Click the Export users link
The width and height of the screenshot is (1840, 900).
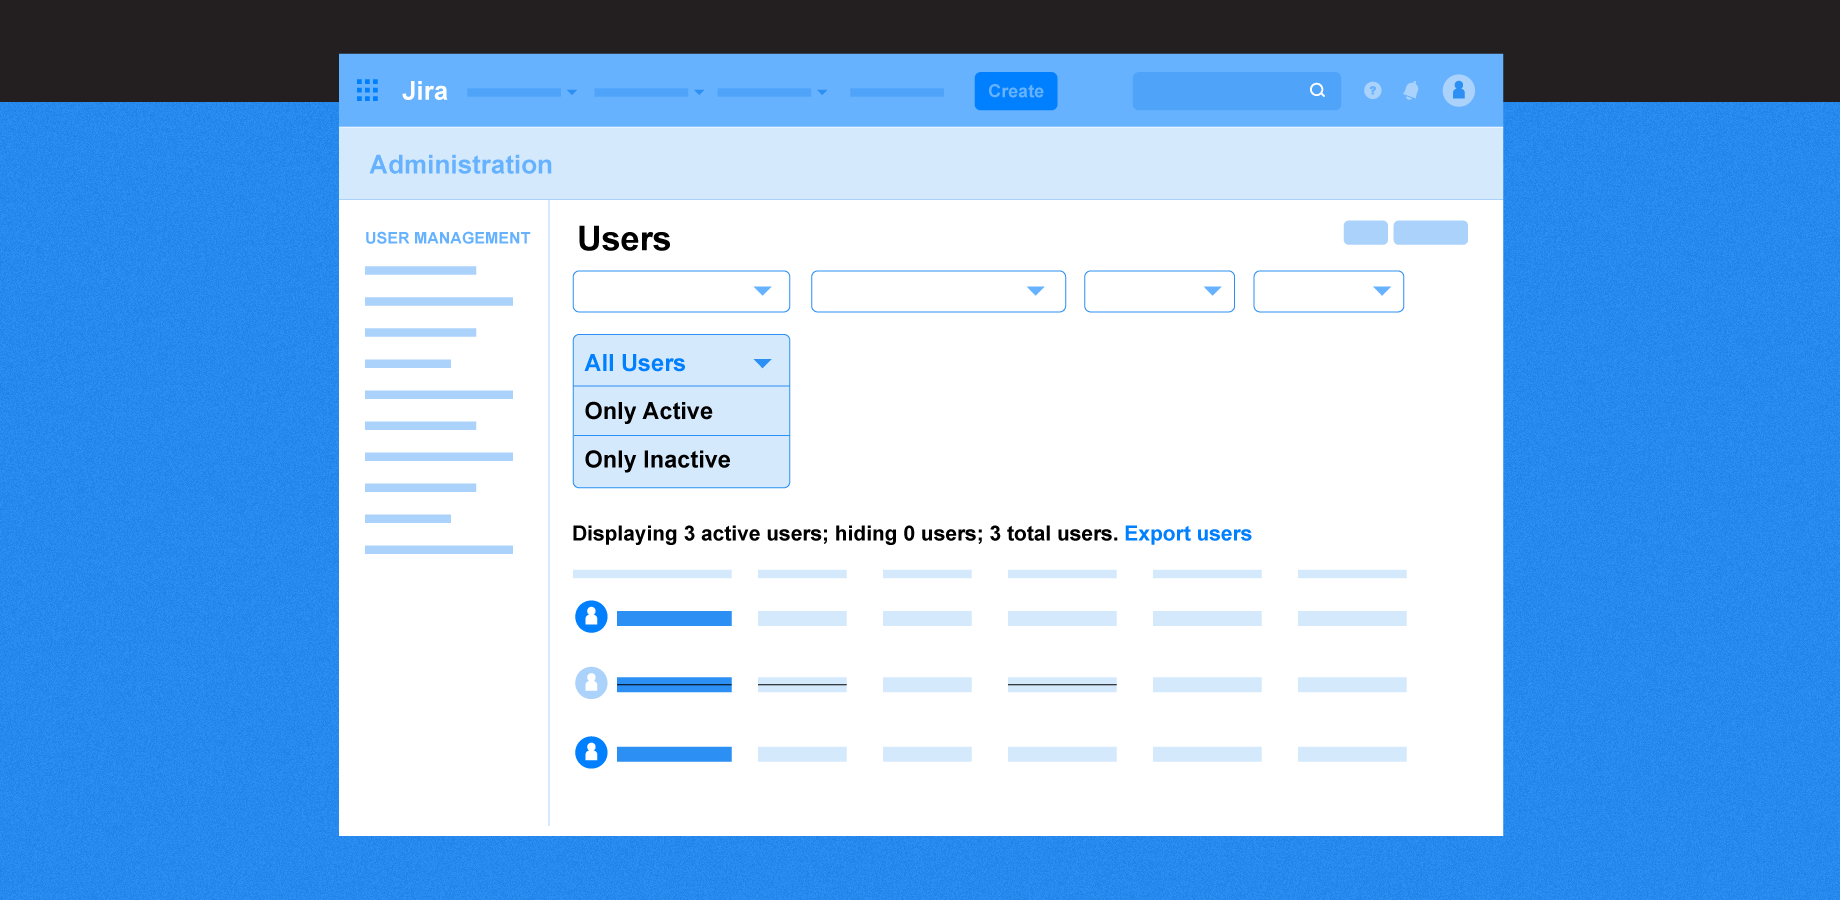click(x=1188, y=534)
